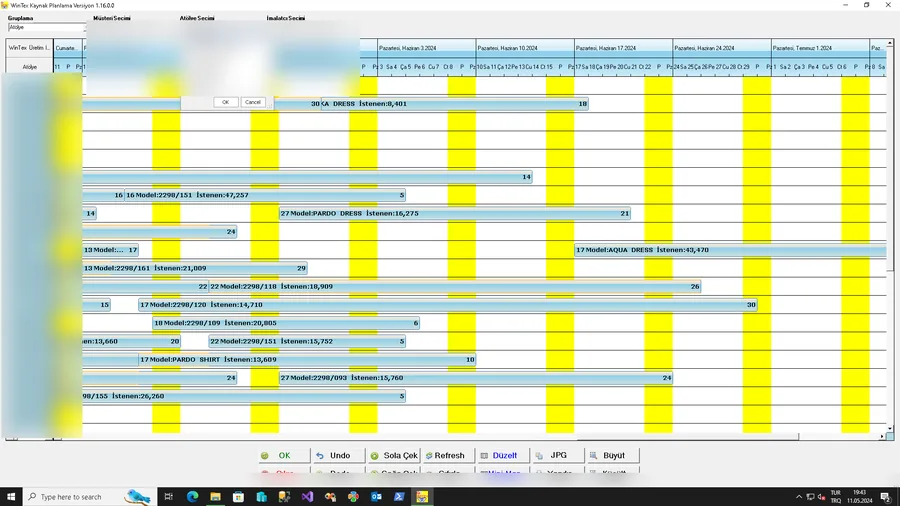The image size is (900, 506).
Task: Click the 'Atölye' column header cell
Action: (29, 67)
